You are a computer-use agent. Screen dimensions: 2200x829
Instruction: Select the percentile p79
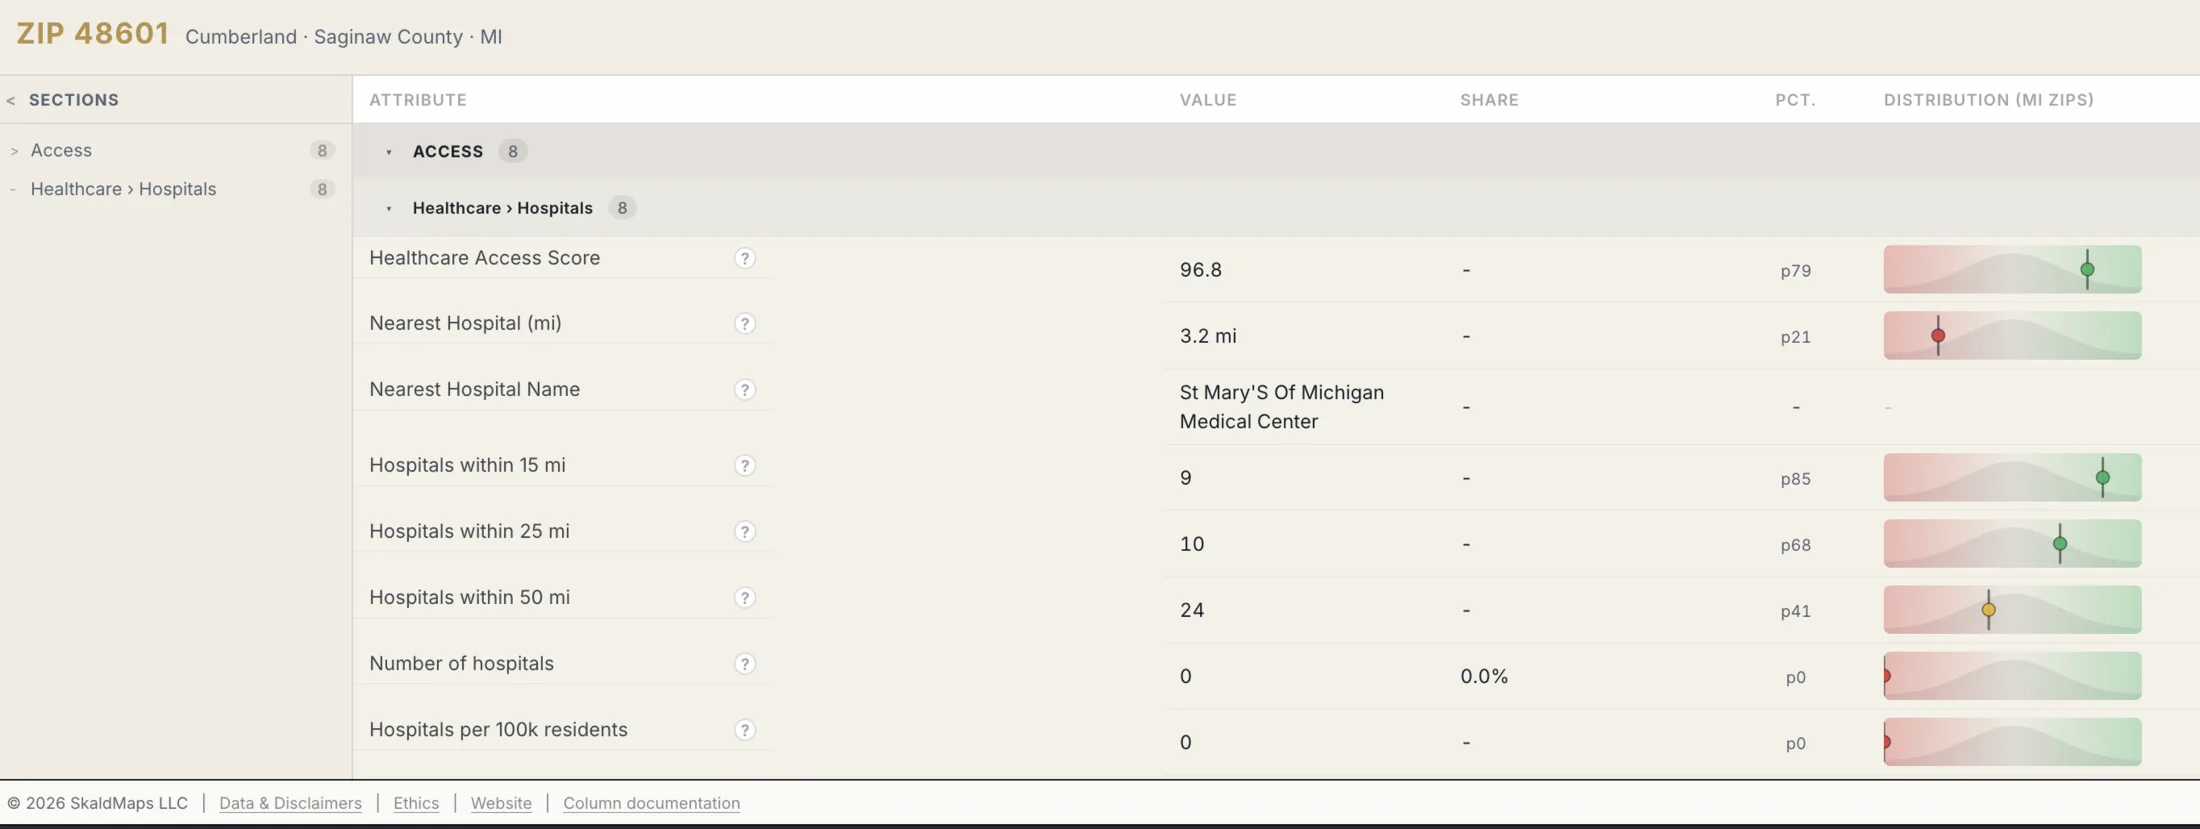coord(1795,271)
